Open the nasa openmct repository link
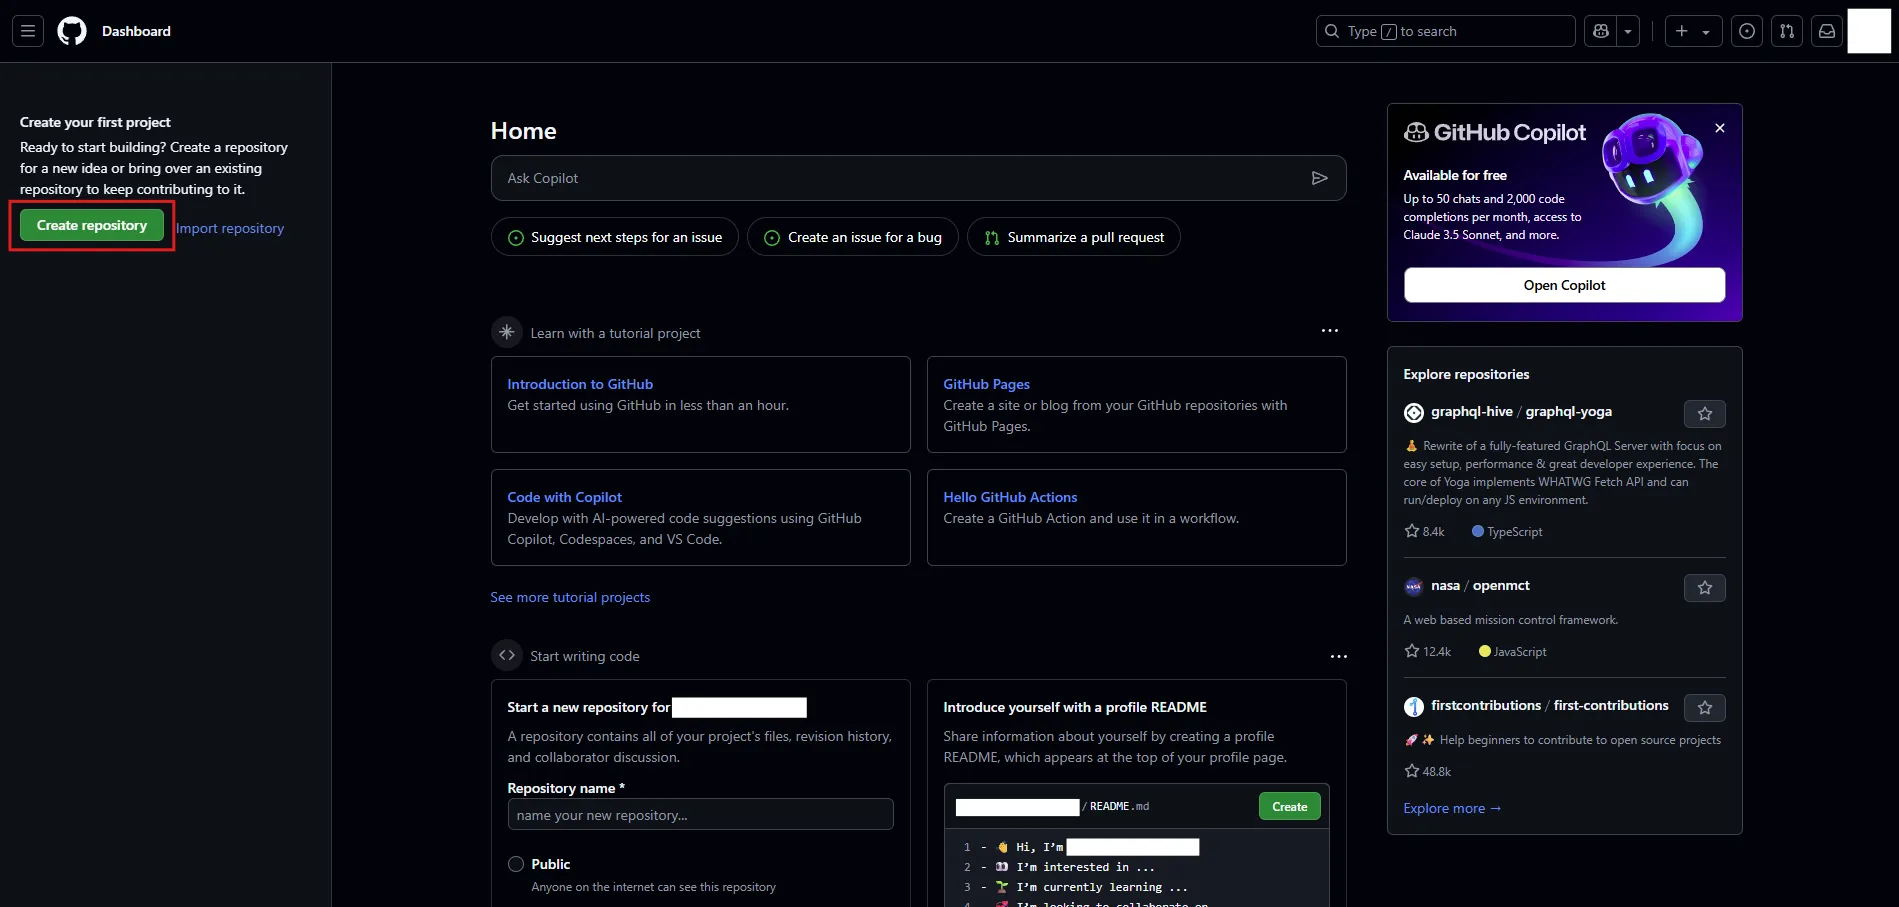 [x=1501, y=585]
